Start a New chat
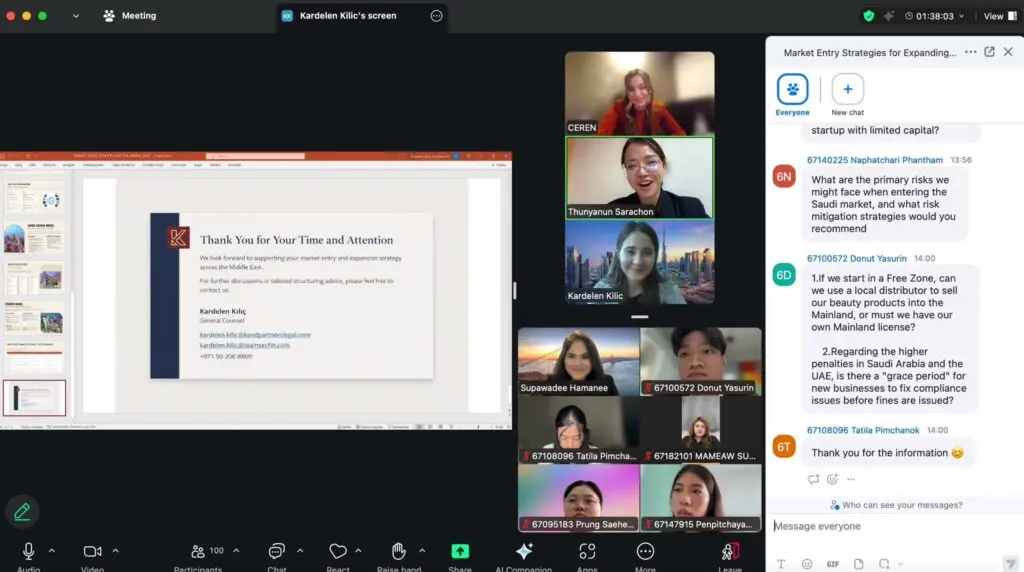 coord(847,90)
